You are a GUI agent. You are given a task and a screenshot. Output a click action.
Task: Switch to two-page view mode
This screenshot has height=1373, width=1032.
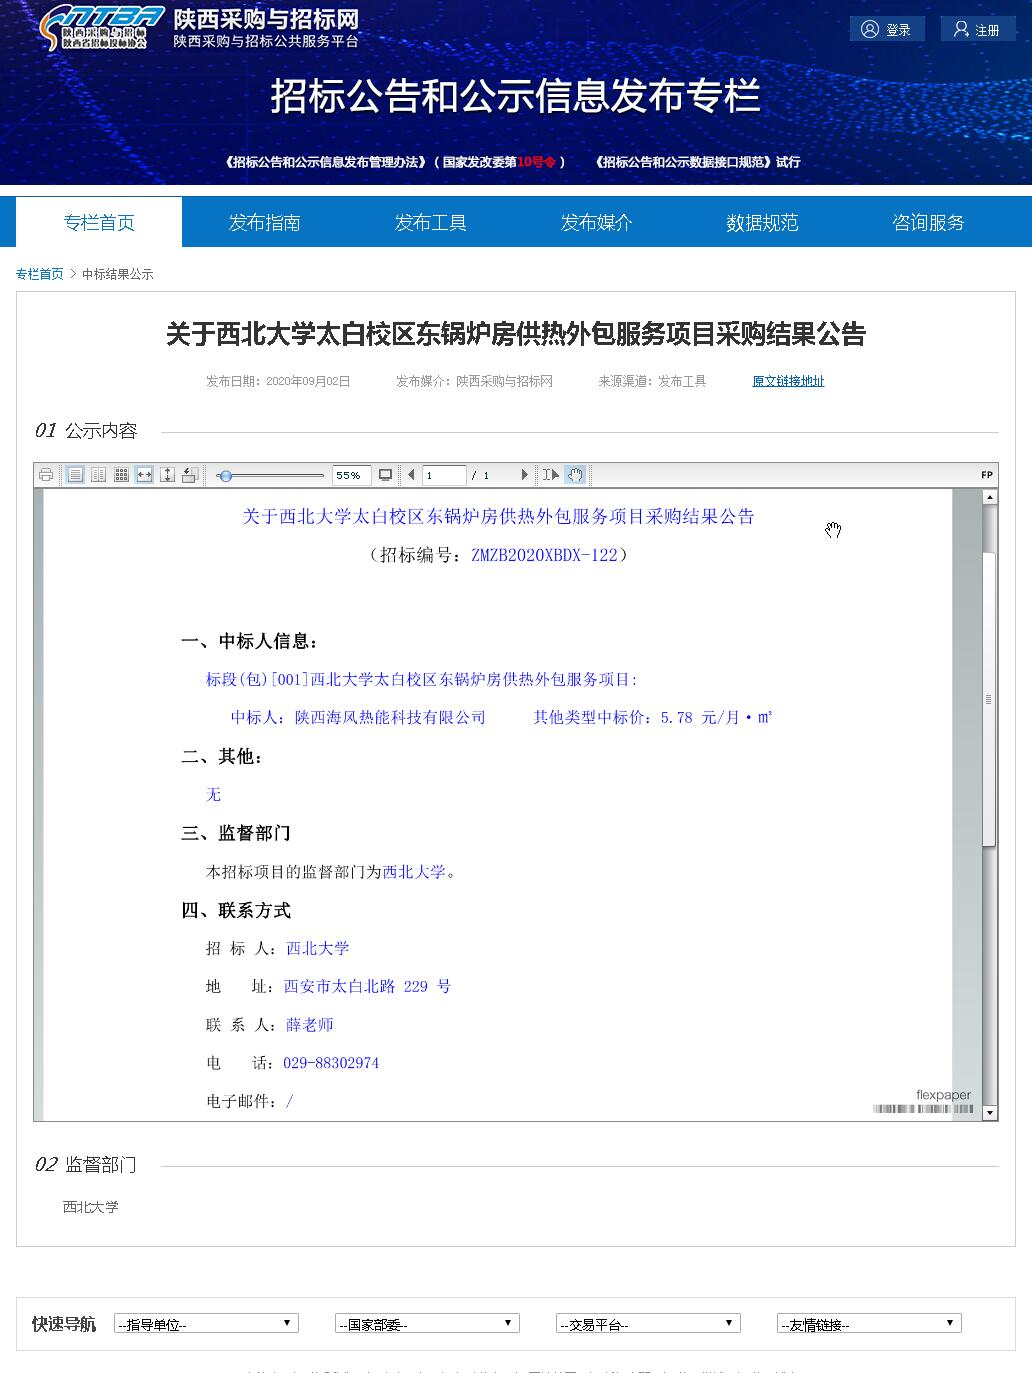pos(98,475)
